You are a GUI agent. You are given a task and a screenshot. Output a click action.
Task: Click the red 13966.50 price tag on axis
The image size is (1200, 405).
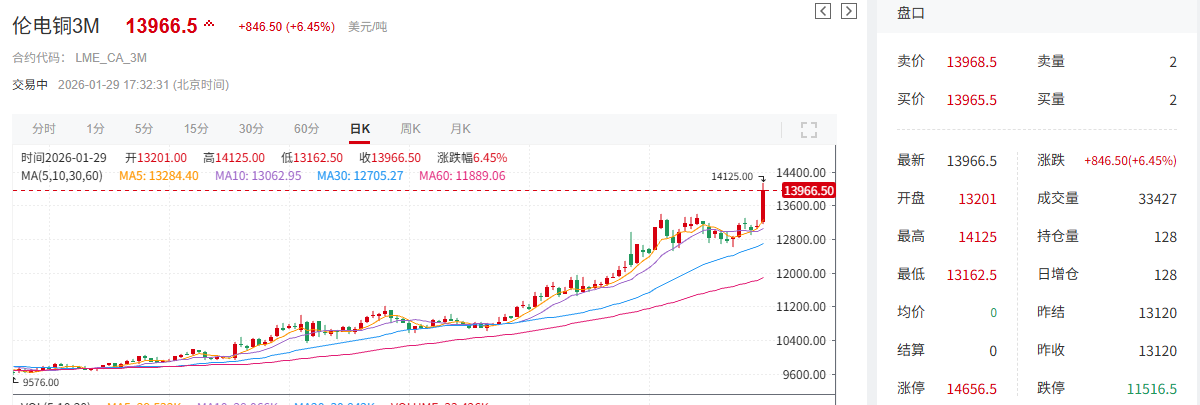[x=809, y=190]
